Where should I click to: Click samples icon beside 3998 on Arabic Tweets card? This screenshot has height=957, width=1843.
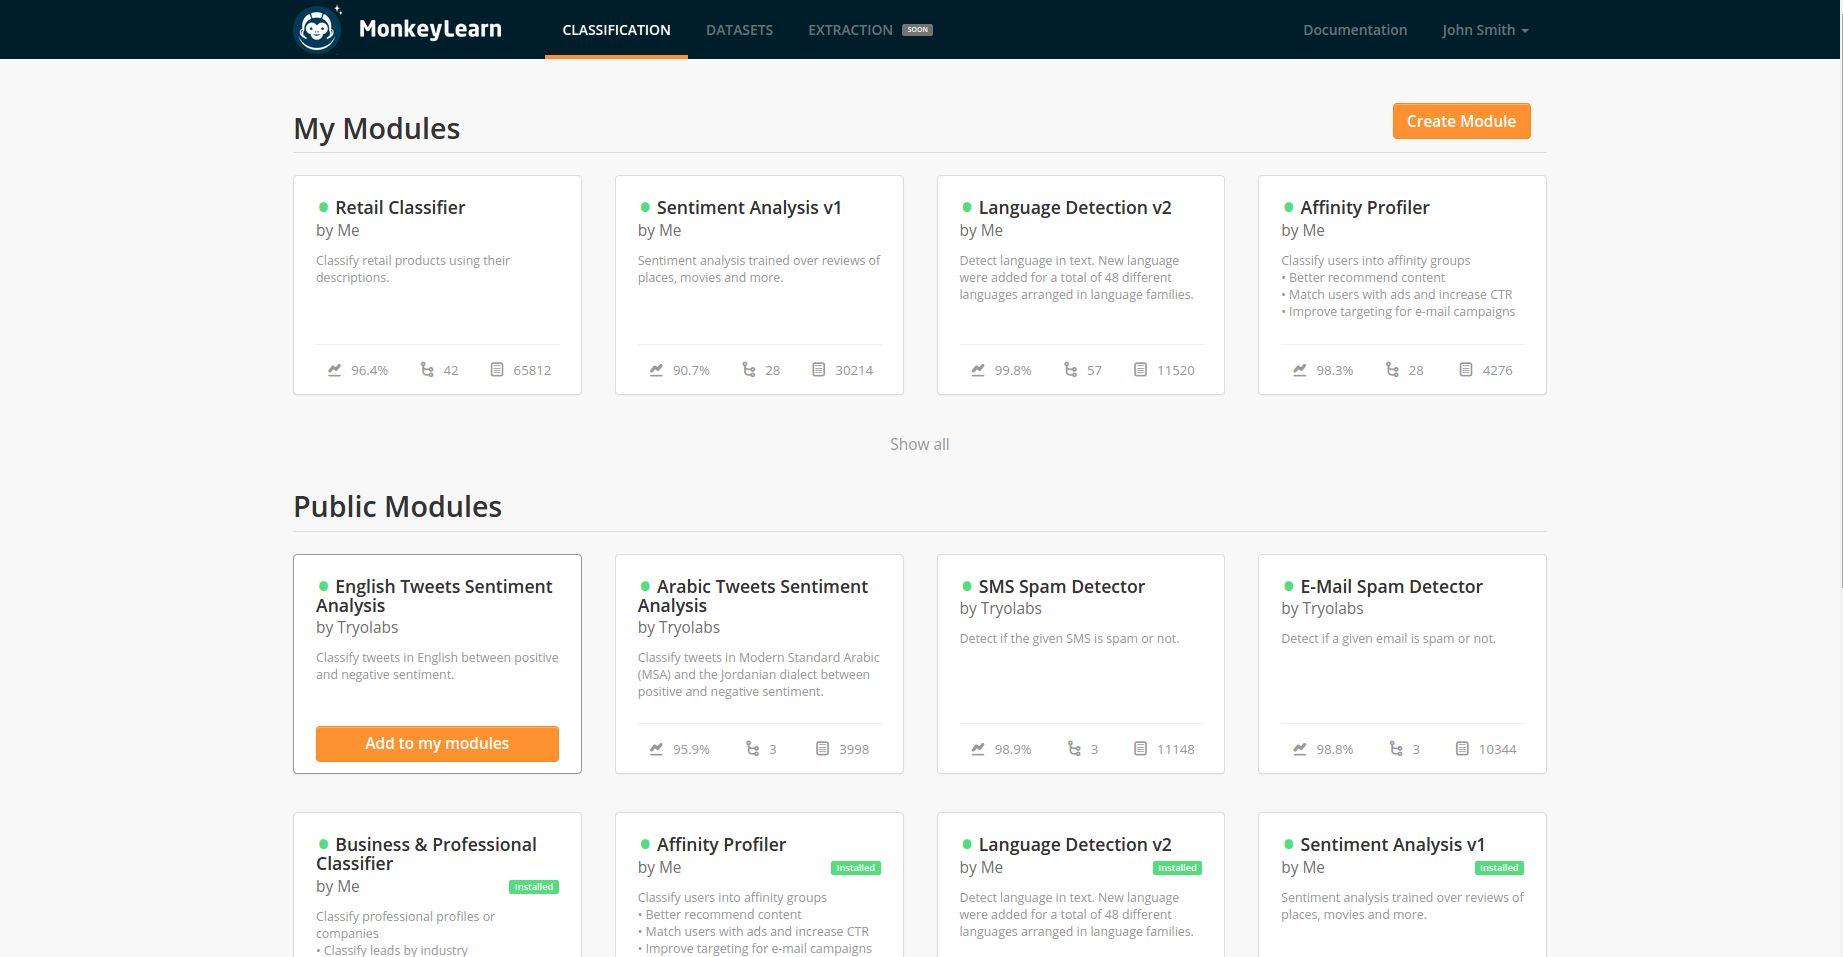pyautogui.click(x=823, y=749)
